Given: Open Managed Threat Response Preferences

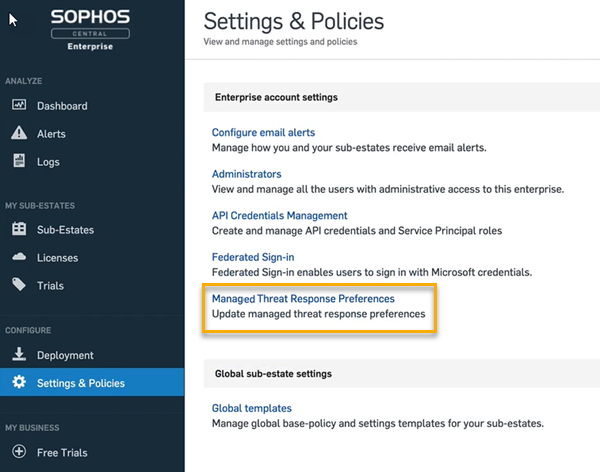Looking at the screenshot, I should [303, 299].
